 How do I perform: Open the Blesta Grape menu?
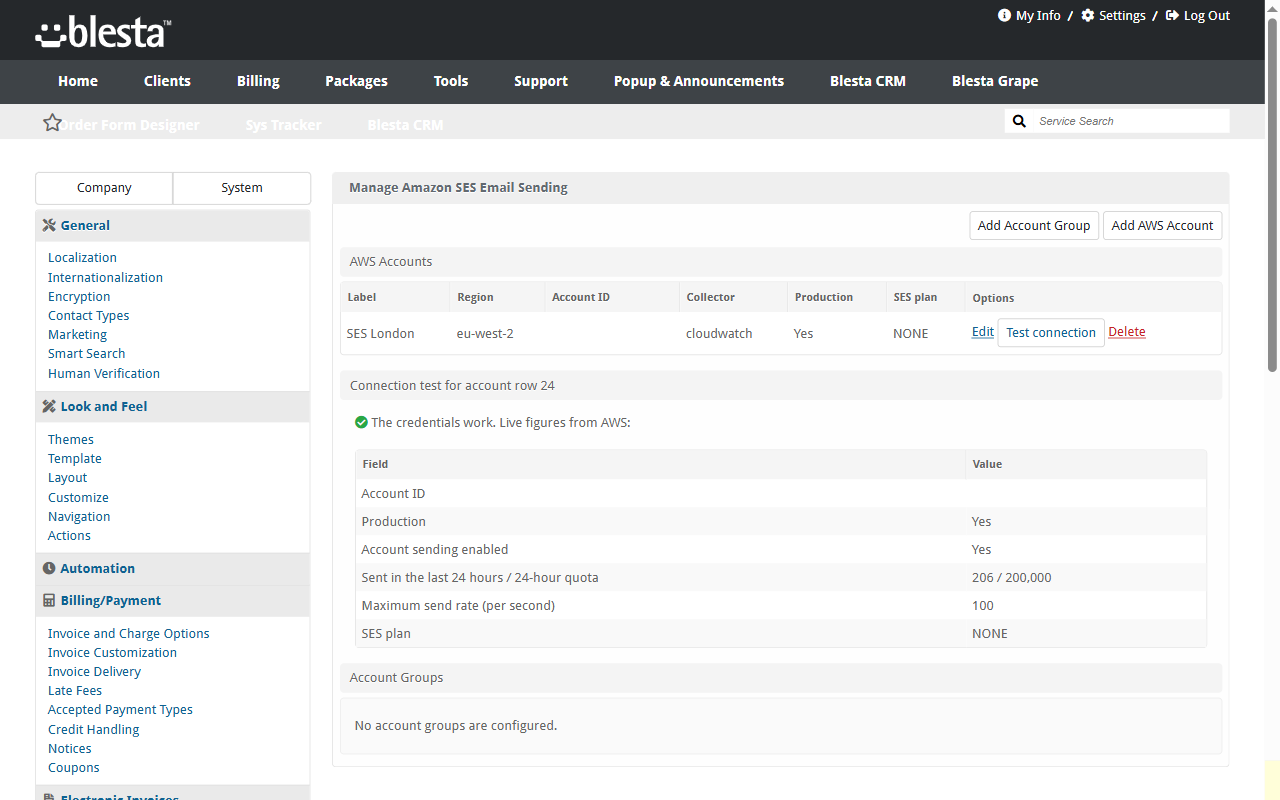(x=995, y=81)
